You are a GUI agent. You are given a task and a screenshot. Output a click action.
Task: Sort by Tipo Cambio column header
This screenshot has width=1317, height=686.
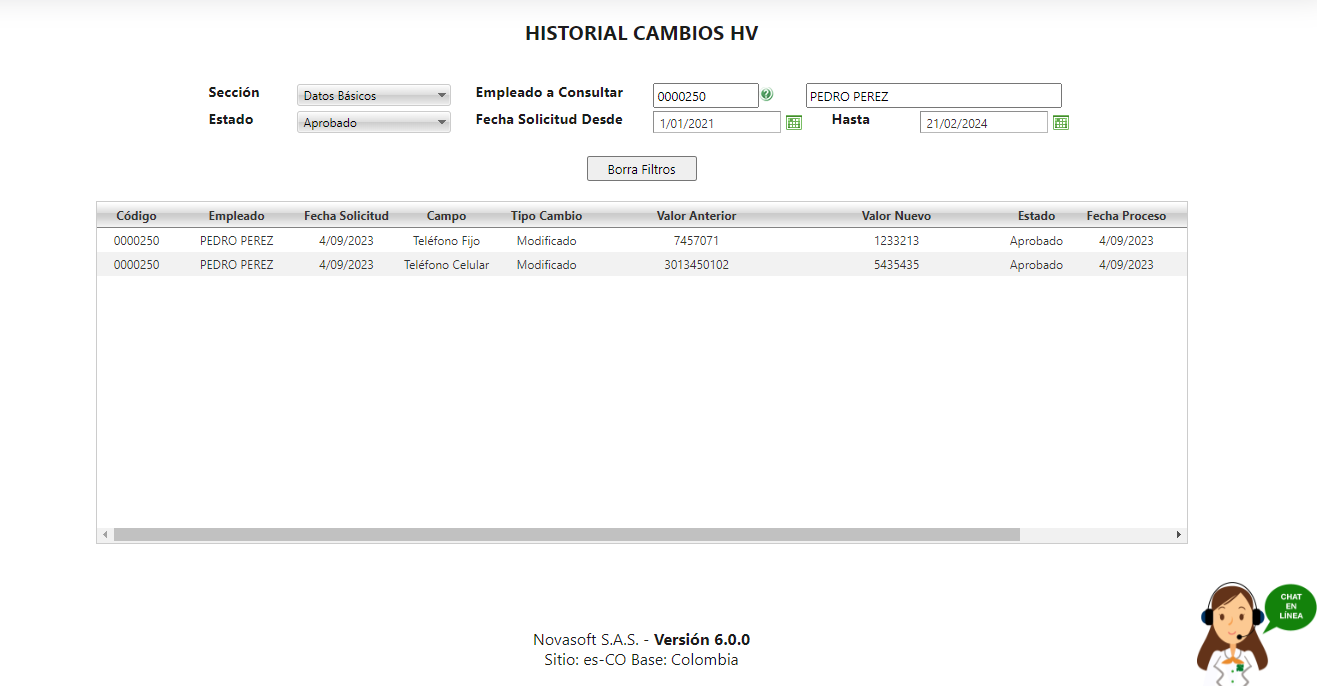point(546,216)
